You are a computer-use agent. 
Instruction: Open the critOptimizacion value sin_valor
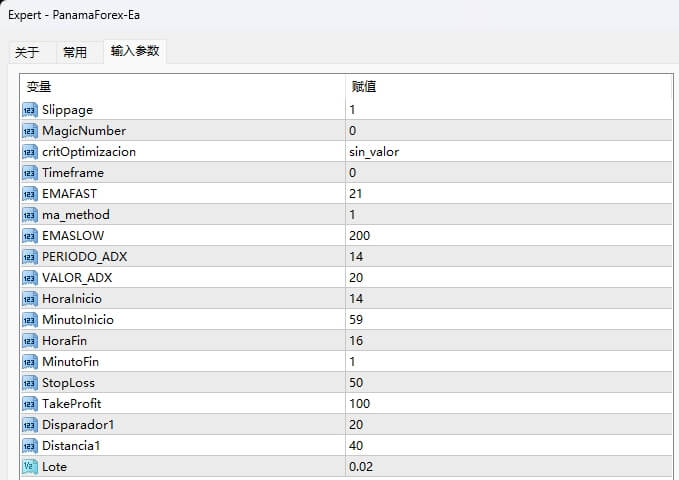pyautogui.click(x=374, y=151)
